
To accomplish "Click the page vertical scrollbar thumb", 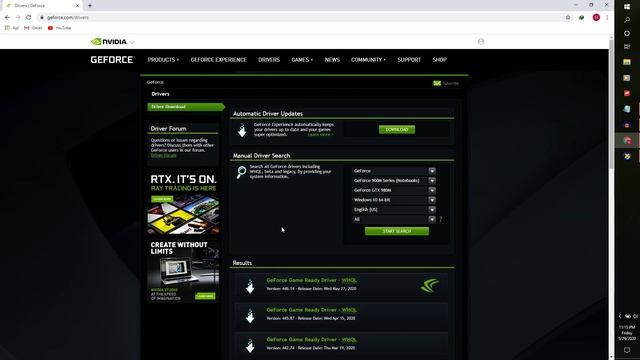I will click(x=611, y=104).
